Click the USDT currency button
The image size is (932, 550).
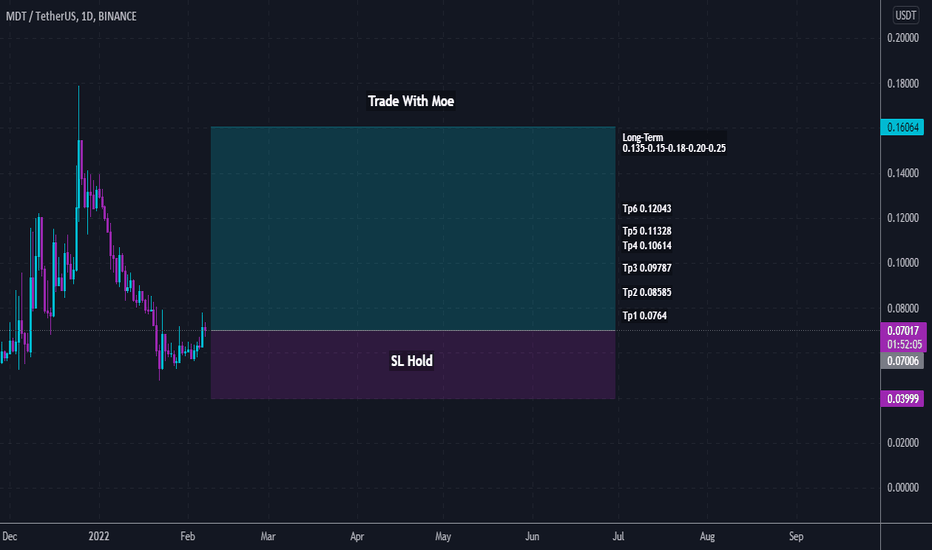pos(905,15)
